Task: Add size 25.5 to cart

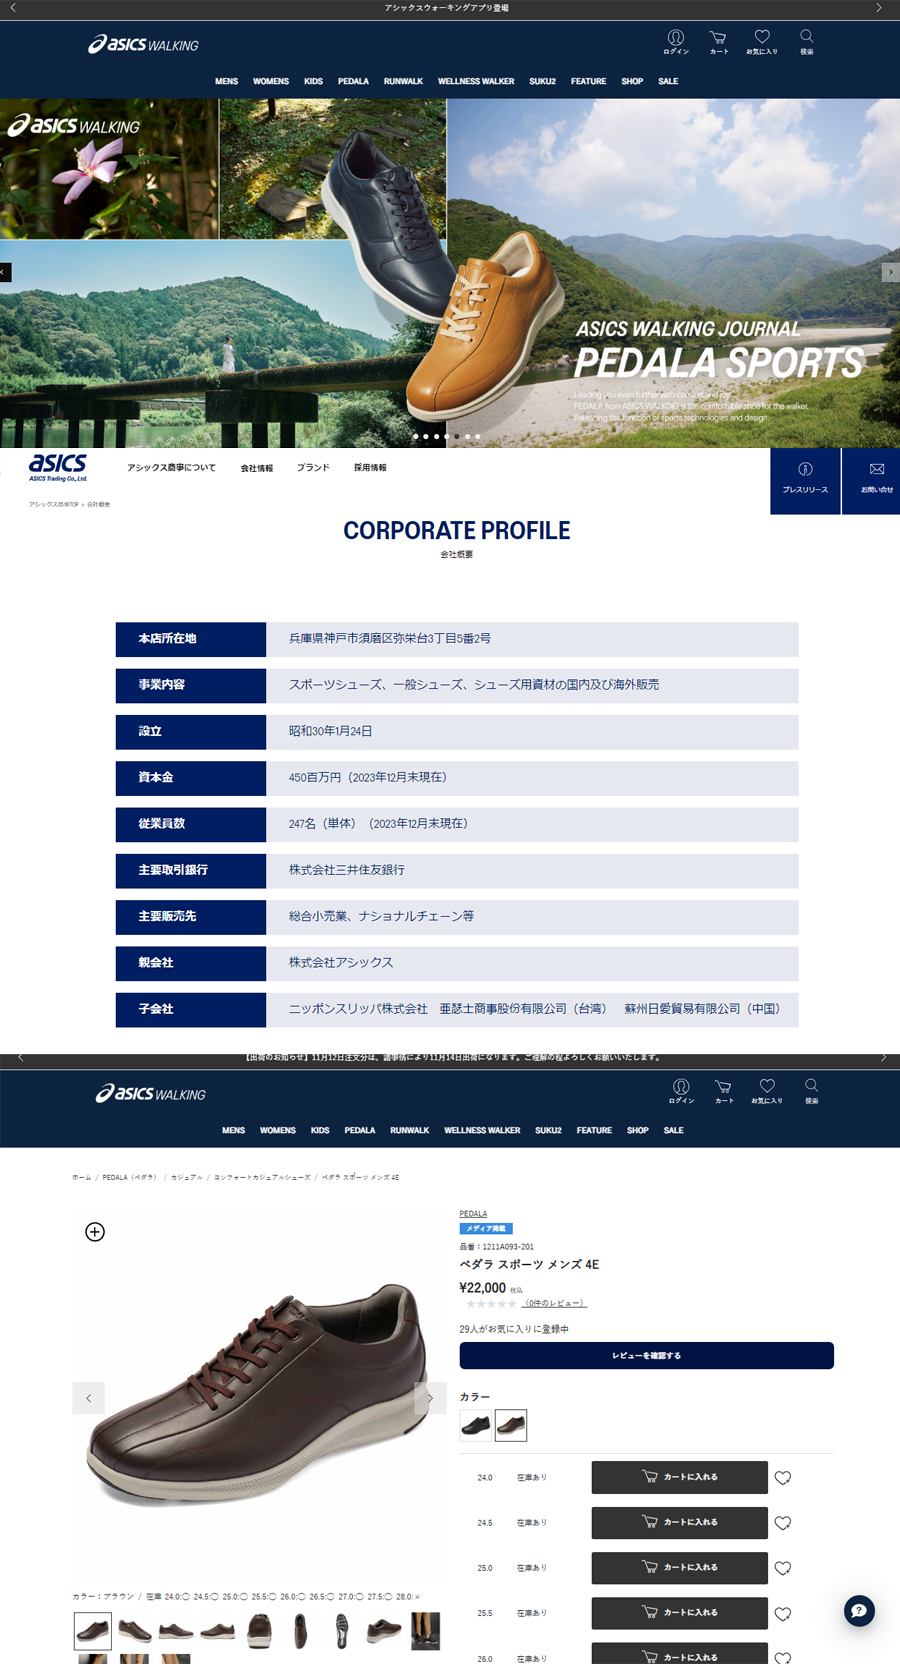Action: click(x=680, y=1613)
